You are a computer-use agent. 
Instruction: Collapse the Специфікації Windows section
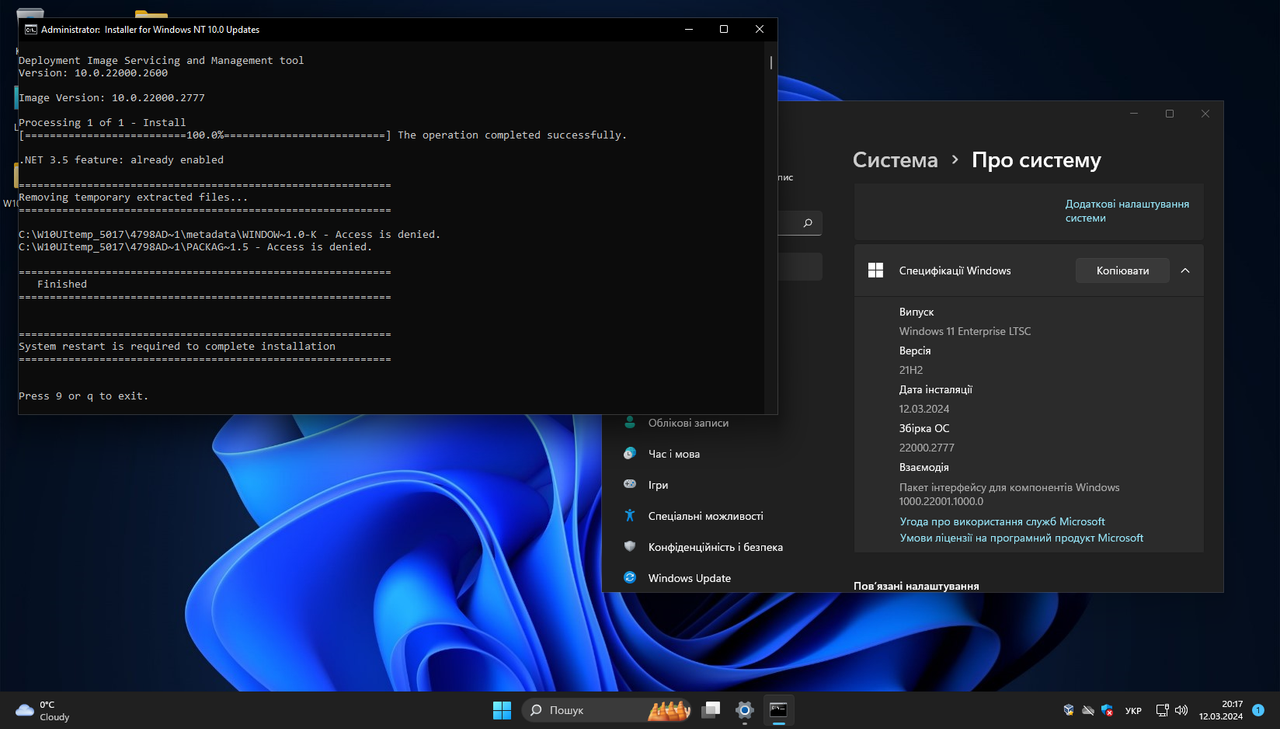coord(1185,270)
